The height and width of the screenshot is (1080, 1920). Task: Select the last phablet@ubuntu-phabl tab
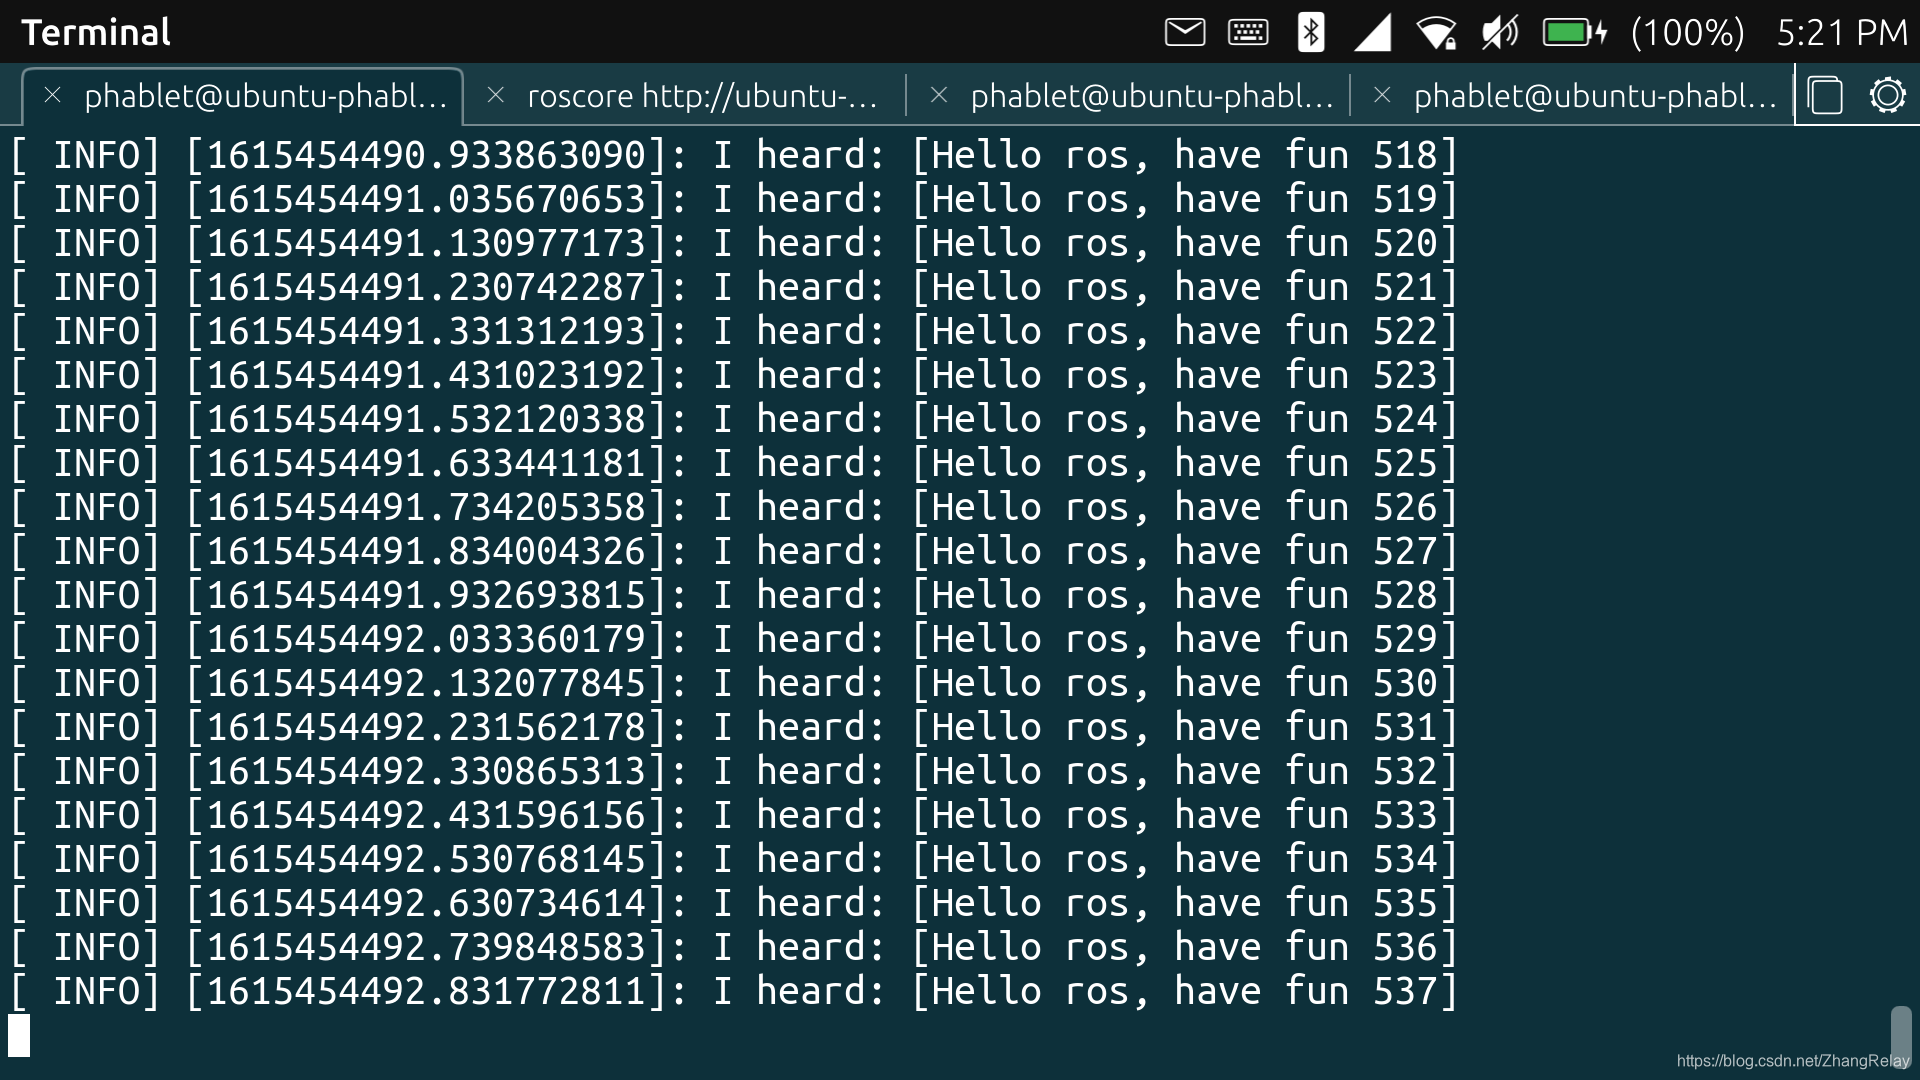[1594, 96]
